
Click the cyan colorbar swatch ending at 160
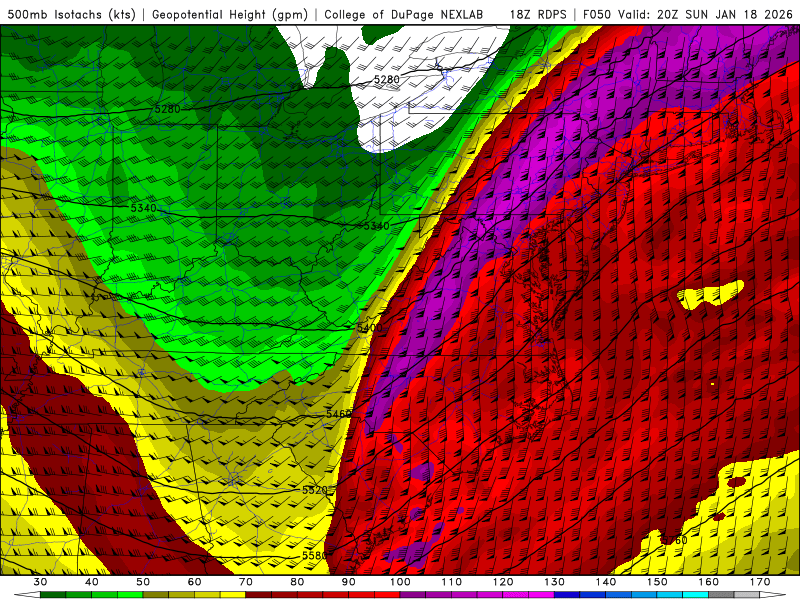point(696,595)
